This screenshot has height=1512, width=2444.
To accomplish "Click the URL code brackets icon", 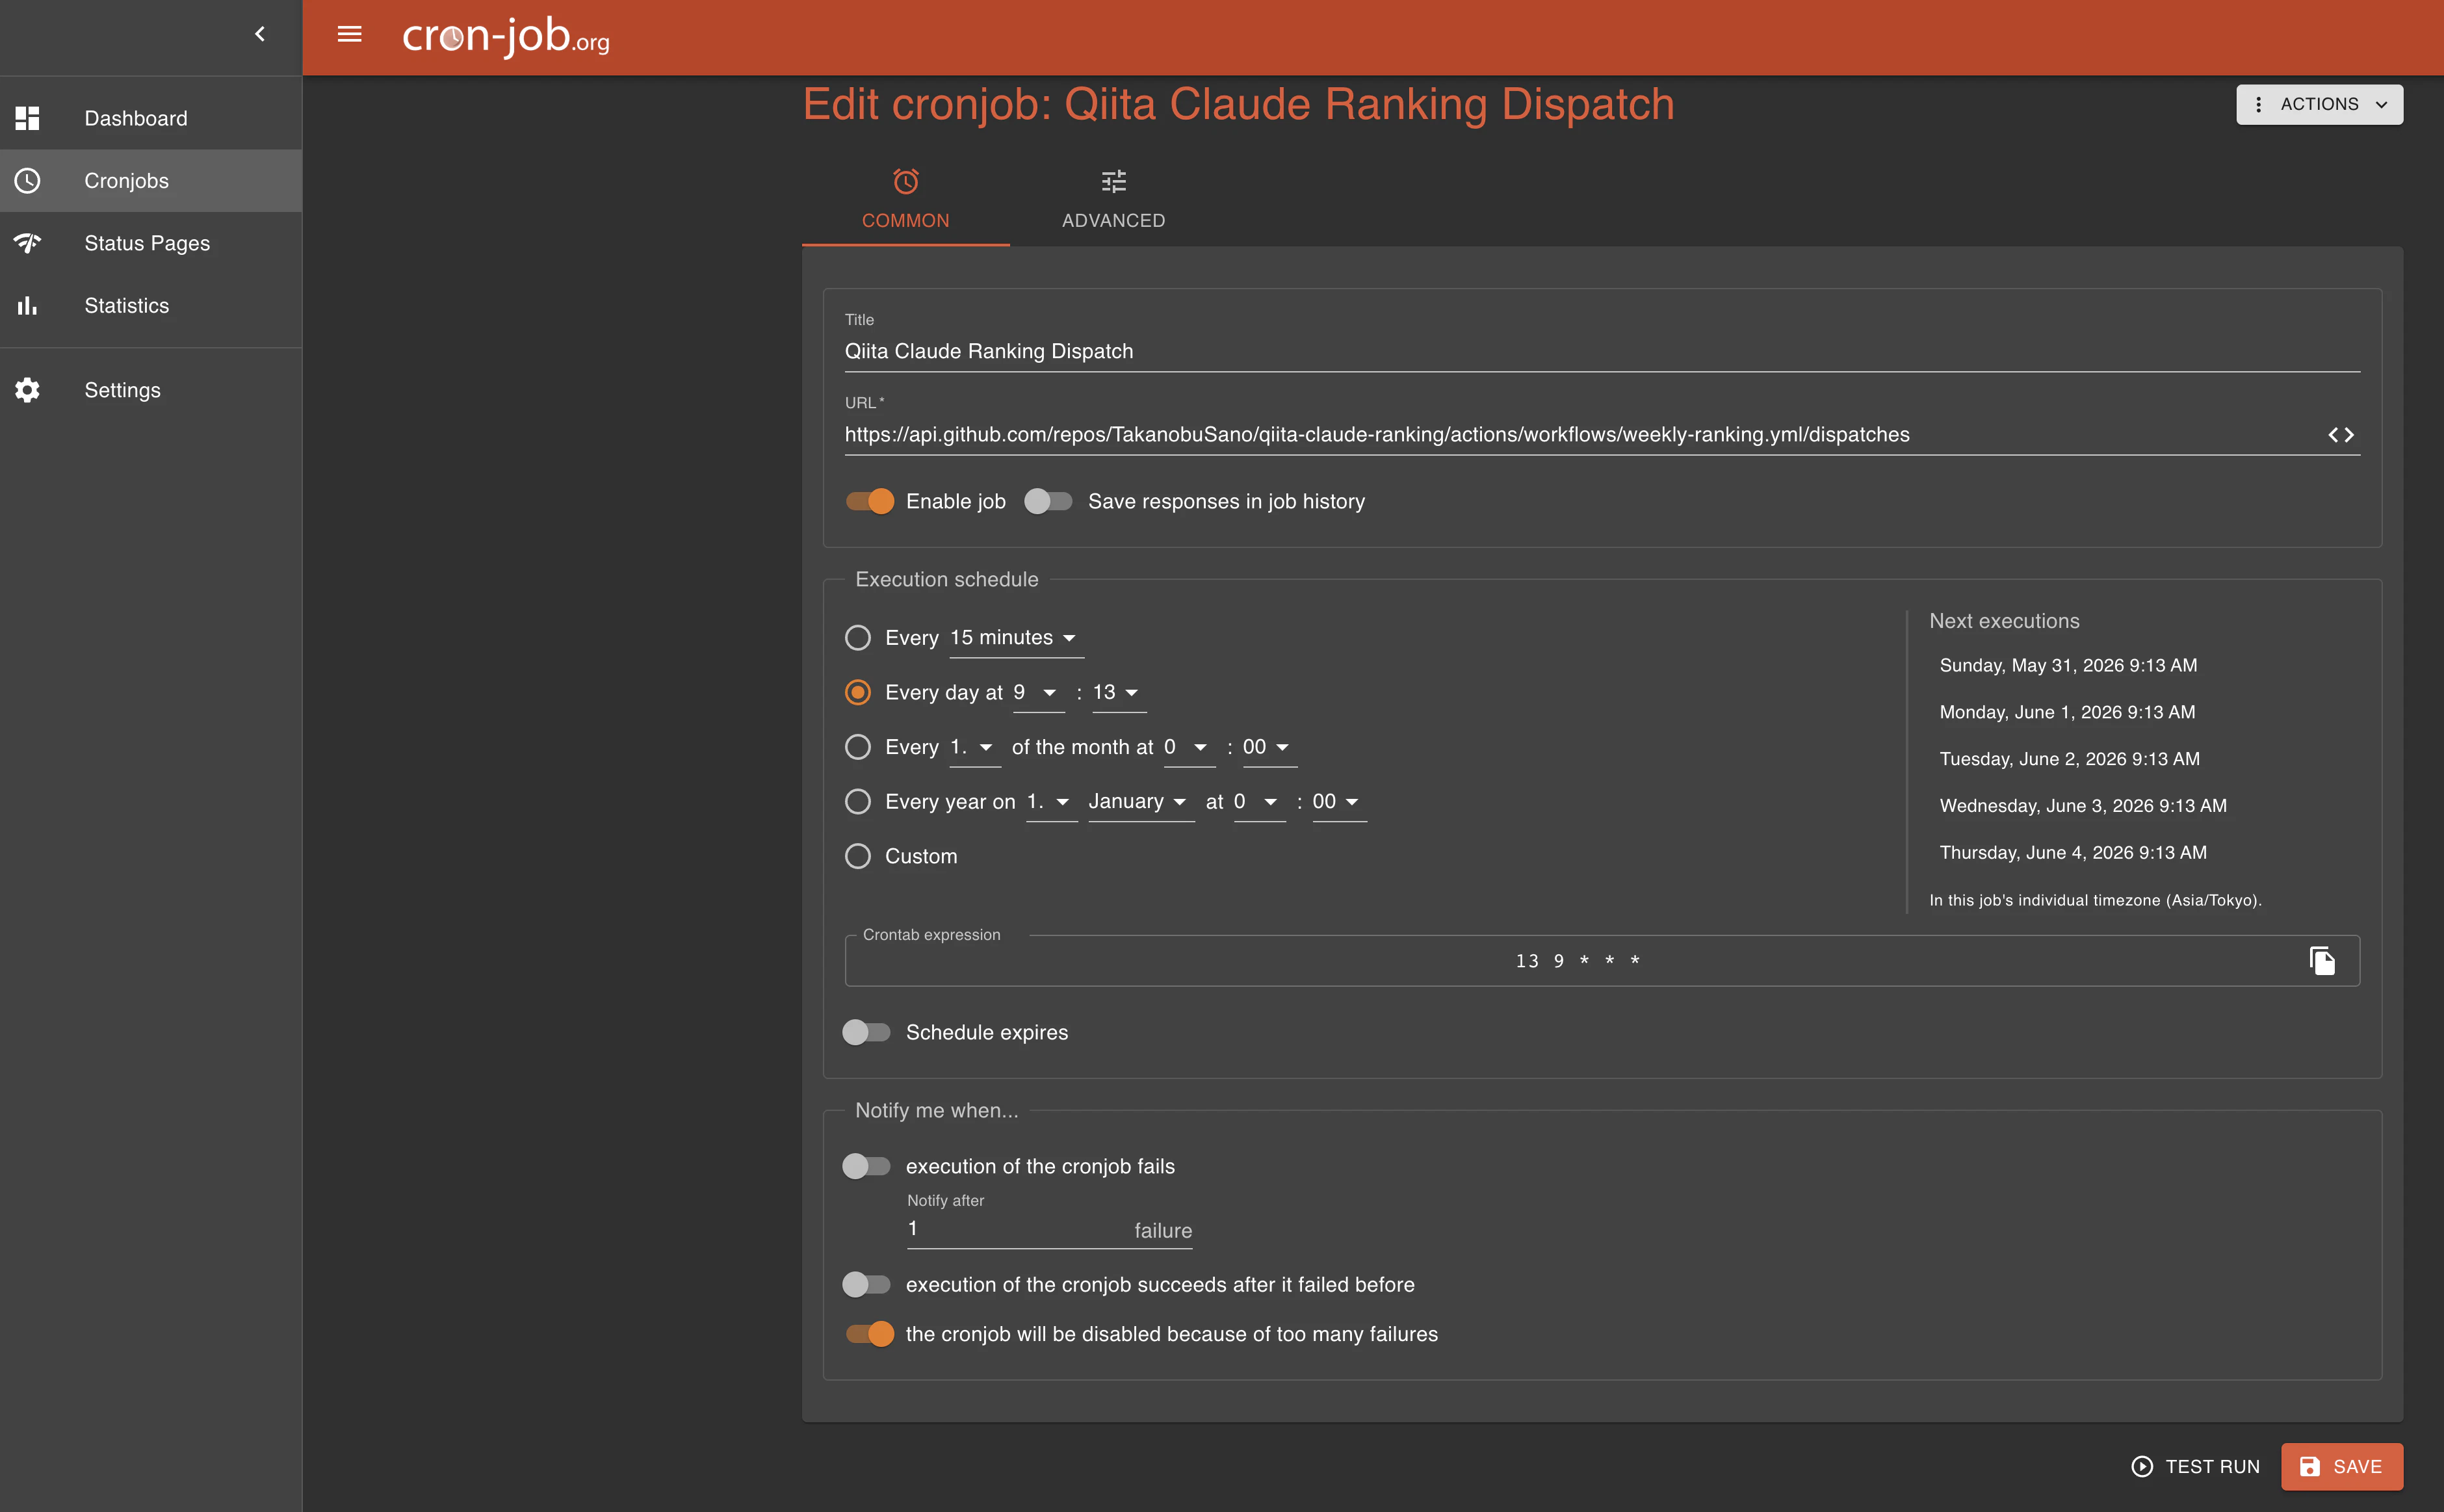I will pyautogui.click(x=2341, y=435).
